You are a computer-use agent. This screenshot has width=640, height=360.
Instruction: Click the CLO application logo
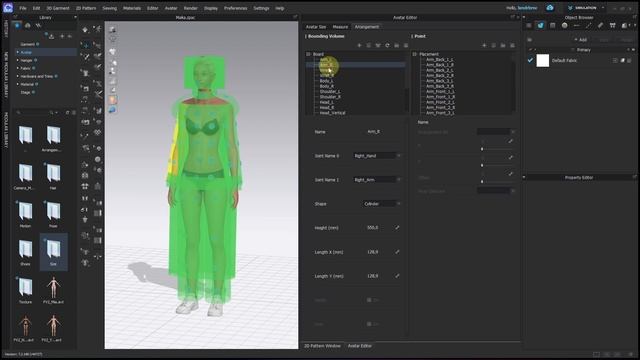(x=8, y=8)
